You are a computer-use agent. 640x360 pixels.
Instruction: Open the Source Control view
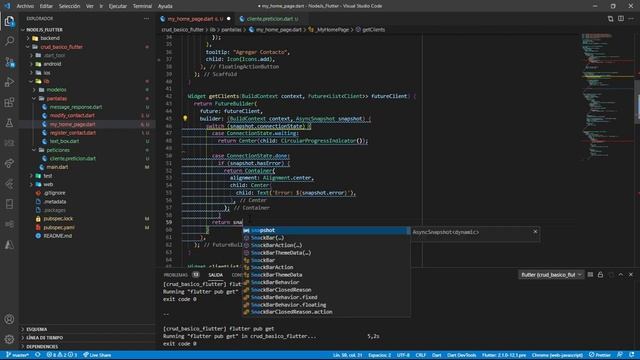click(x=9, y=62)
